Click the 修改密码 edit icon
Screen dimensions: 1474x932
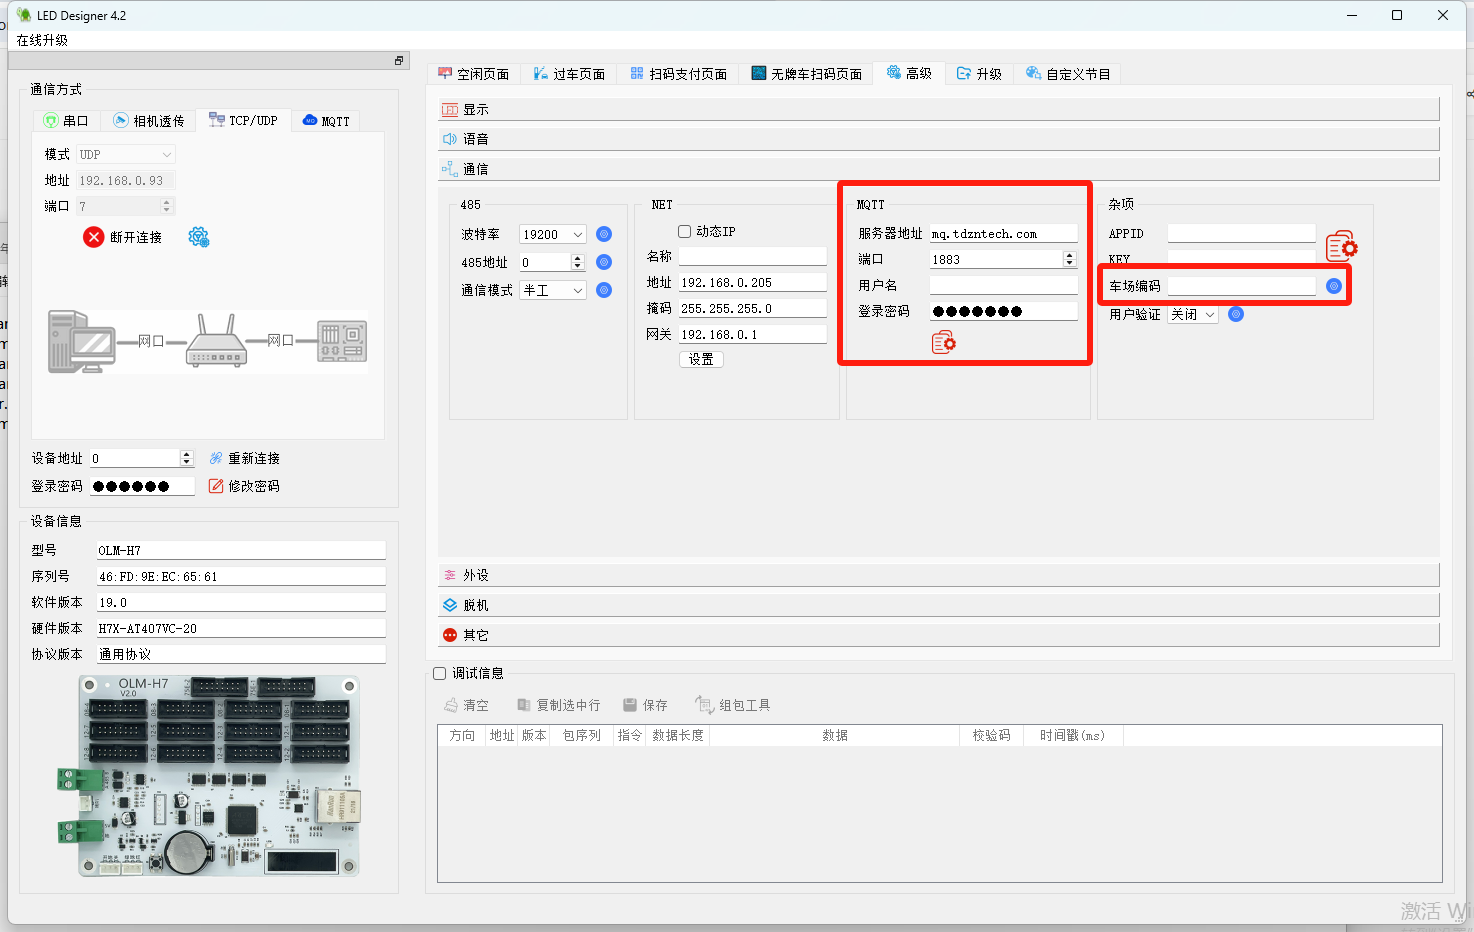(x=216, y=486)
